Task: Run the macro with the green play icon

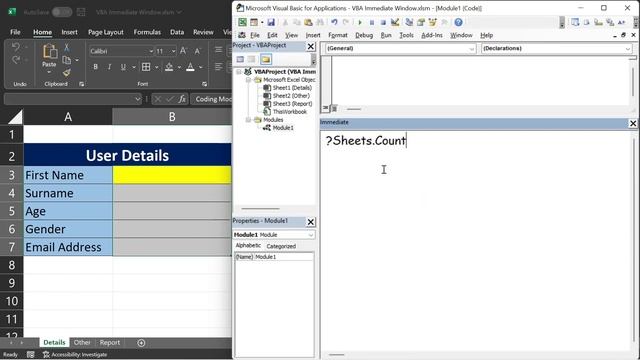Action: pos(360,22)
